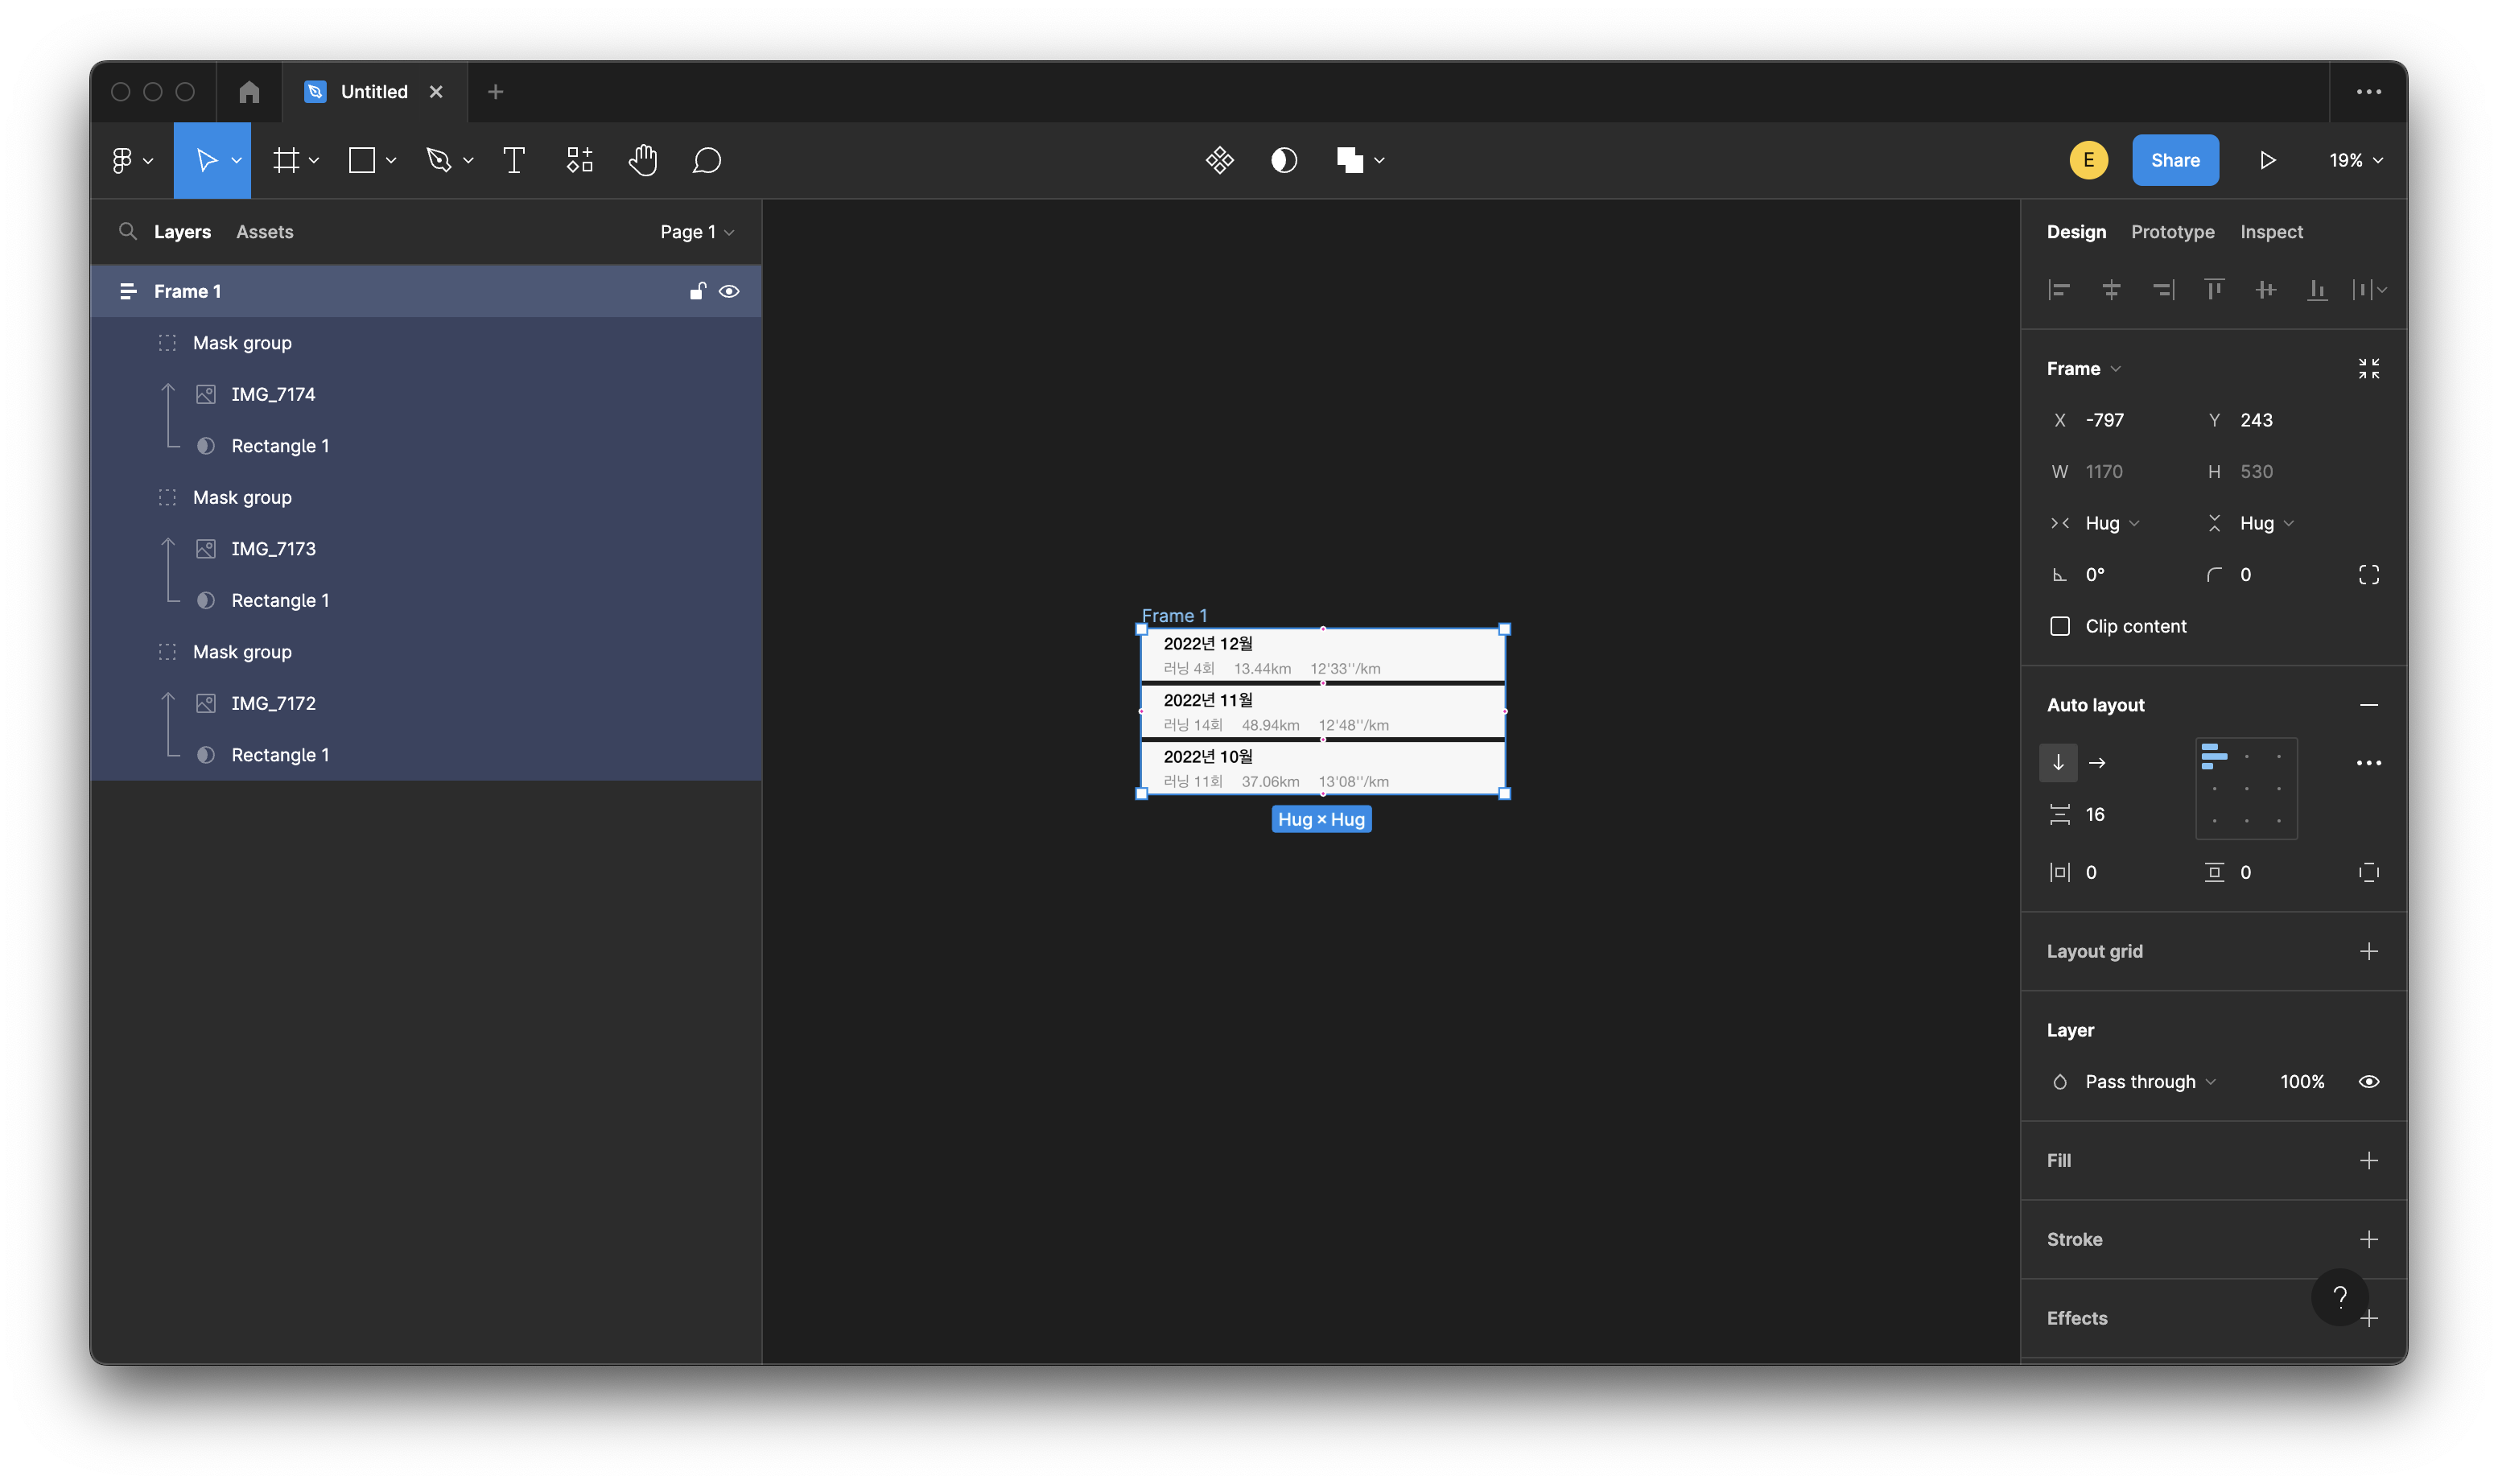The width and height of the screenshot is (2498, 1484).
Task: Hide Frame 1 with the eye icon
Action: pos(729,291)
